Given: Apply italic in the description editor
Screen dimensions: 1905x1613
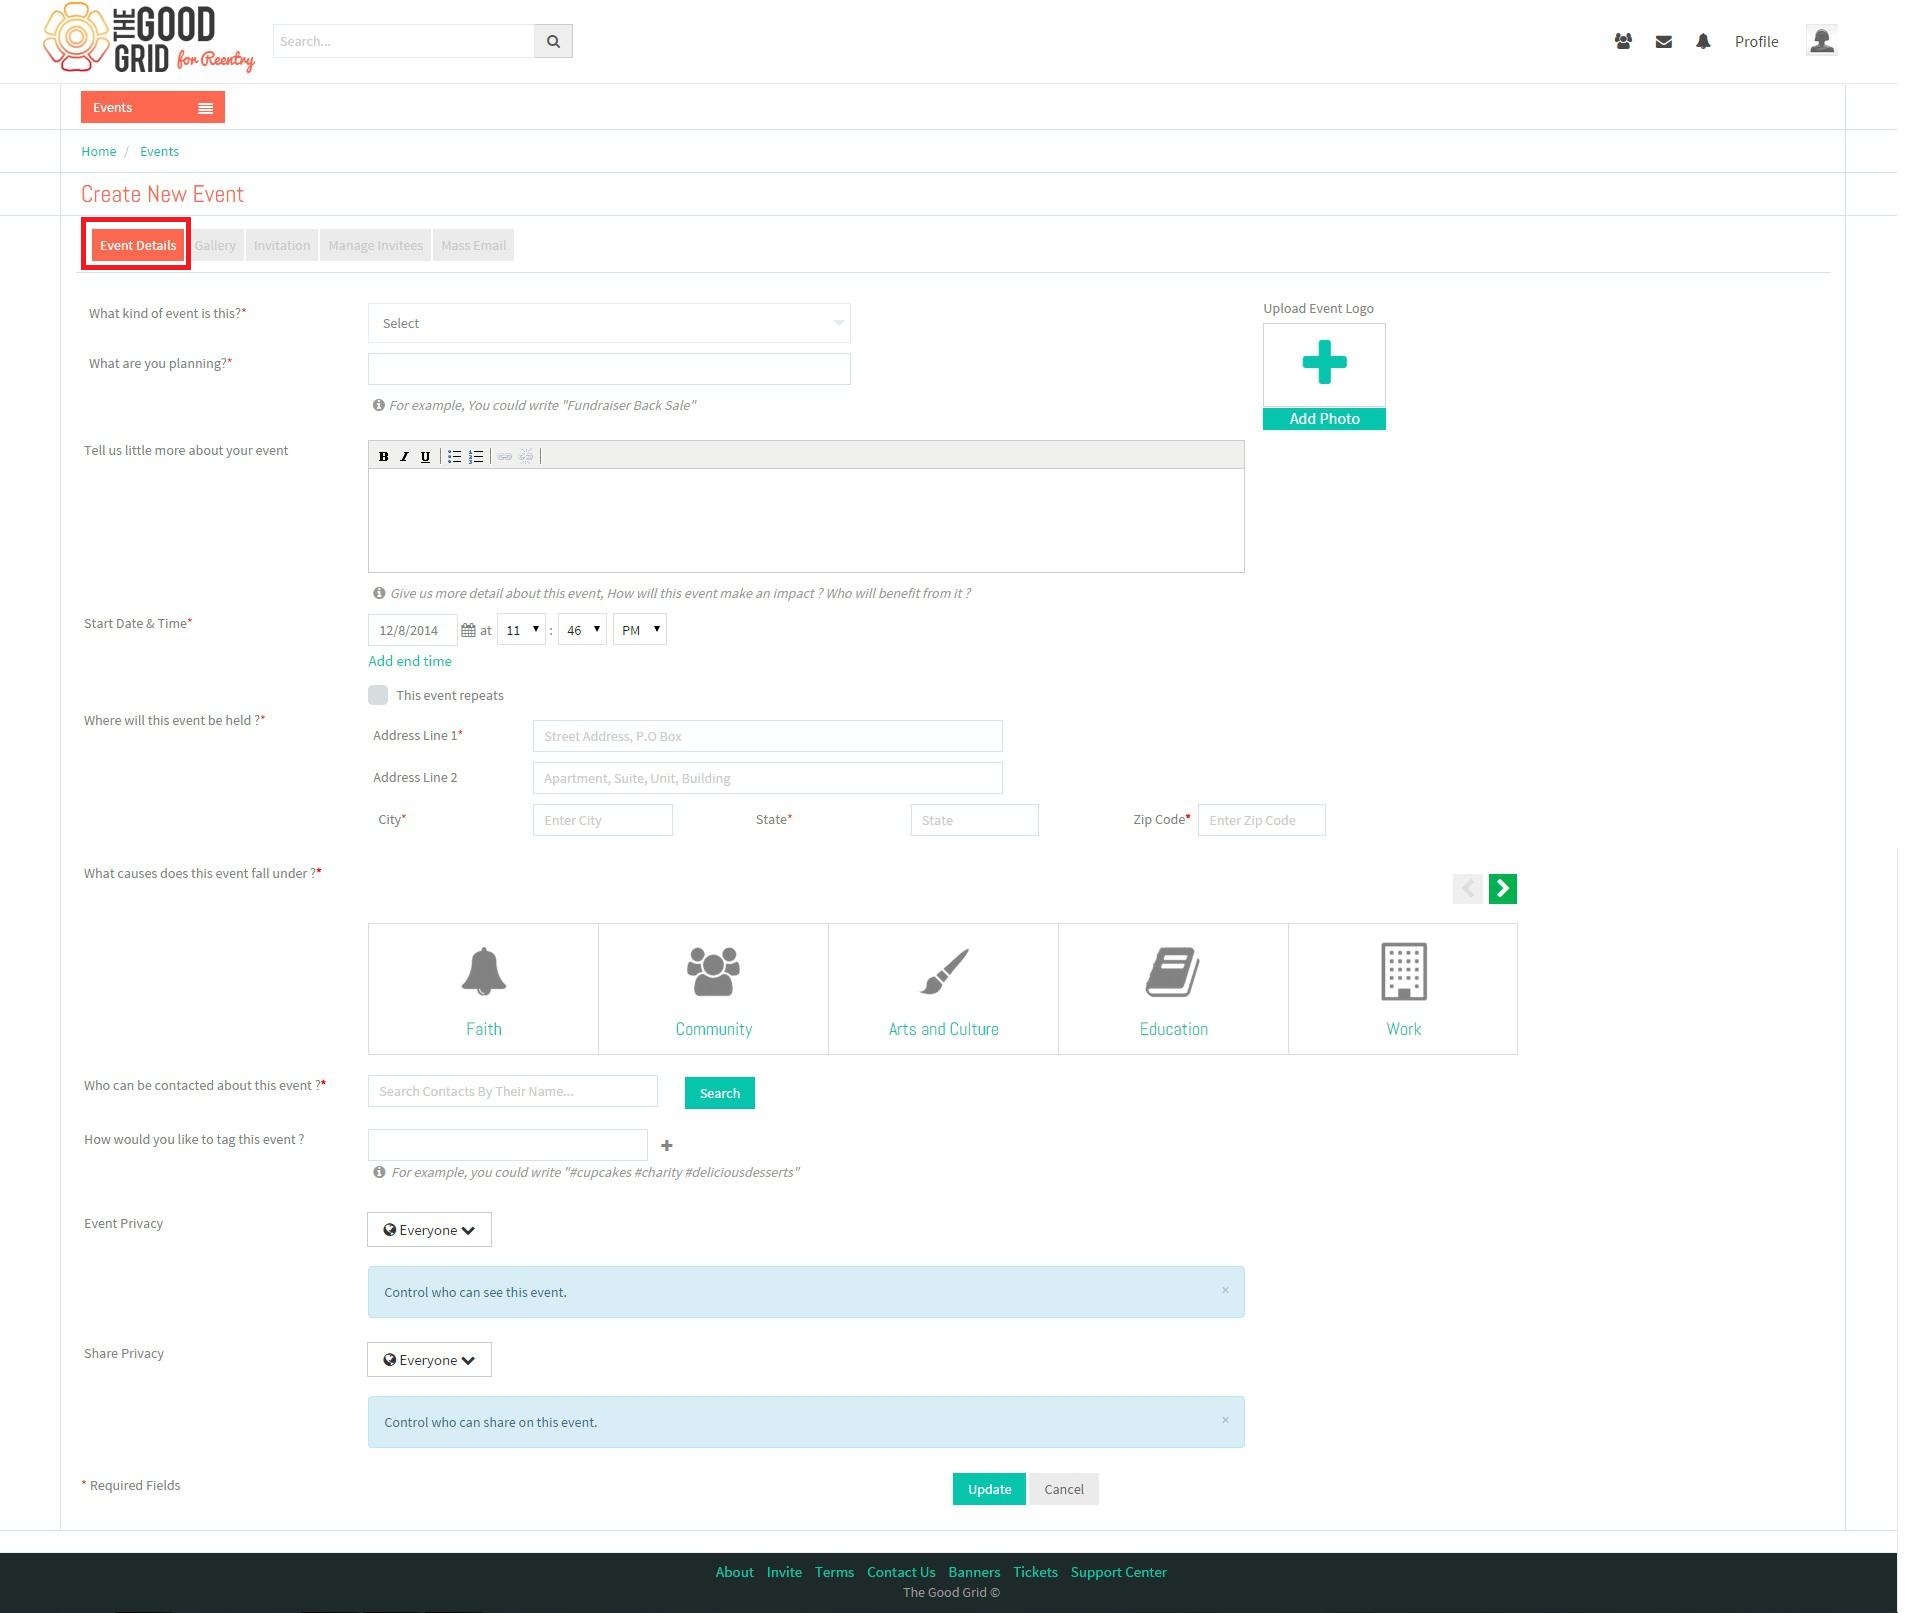Looking at the screenshot, I should [x=404, y=456].
